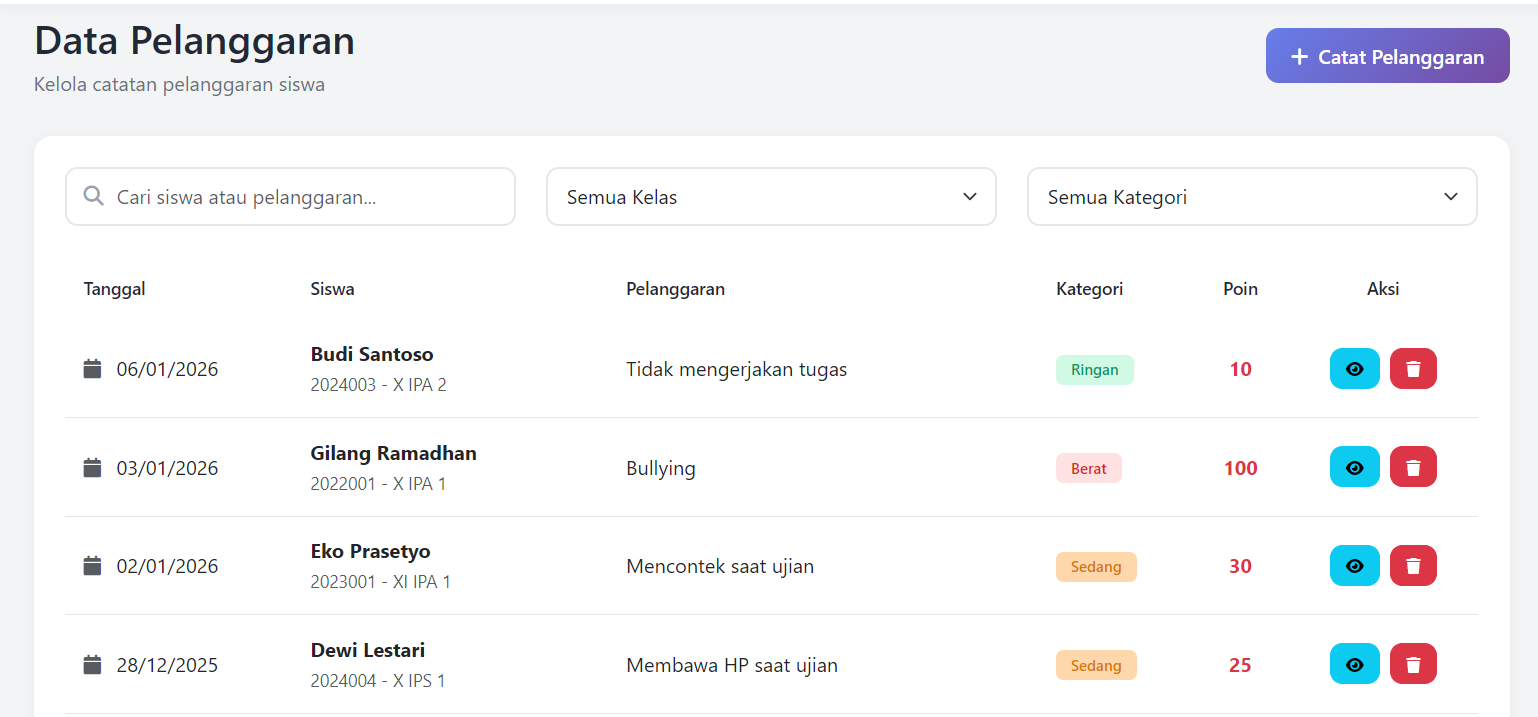
Task: Open the Semua Kategori dropdown
Action: click(1252, 197)
